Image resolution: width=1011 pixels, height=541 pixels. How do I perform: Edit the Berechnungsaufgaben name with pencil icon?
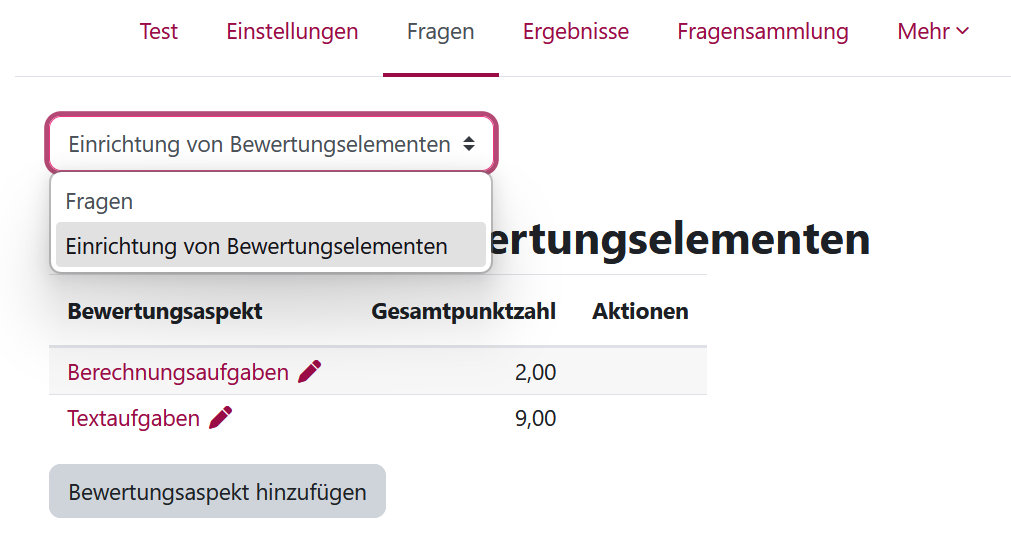pos(310,372)
